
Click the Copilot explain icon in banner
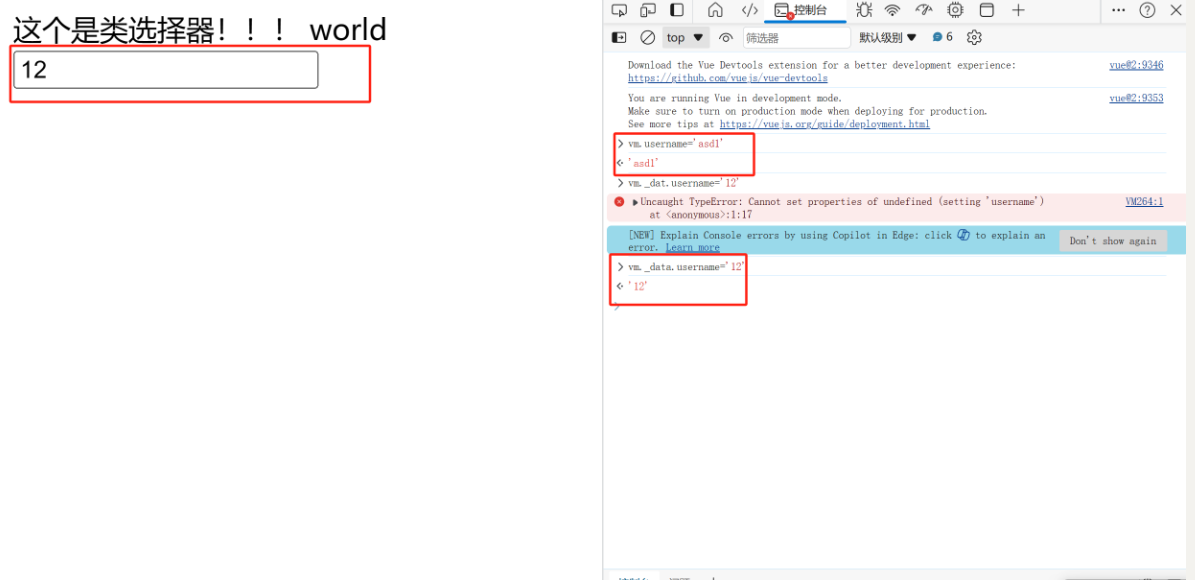(963, 235)
